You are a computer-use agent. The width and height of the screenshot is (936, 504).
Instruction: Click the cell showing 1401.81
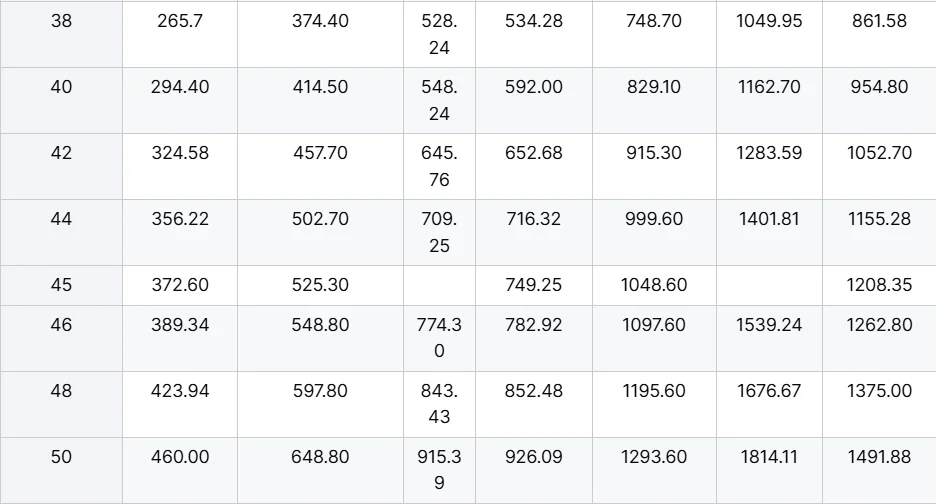point(769,219)
